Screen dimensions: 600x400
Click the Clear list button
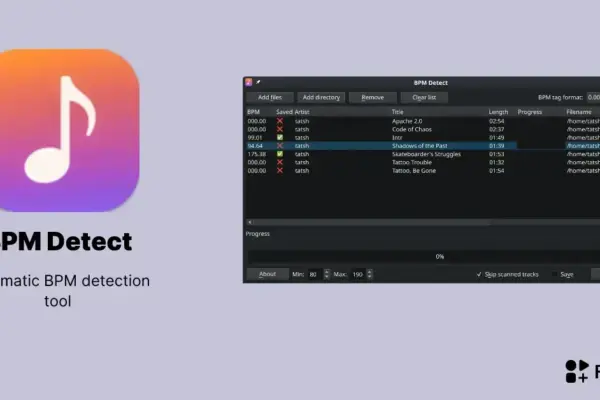pos(424,97)
